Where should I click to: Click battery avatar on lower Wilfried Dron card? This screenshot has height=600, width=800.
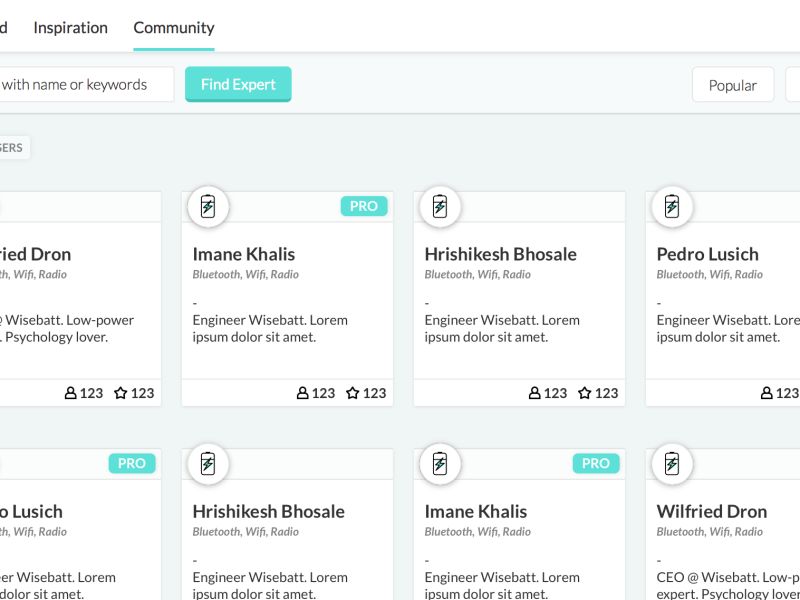(672, 464)
